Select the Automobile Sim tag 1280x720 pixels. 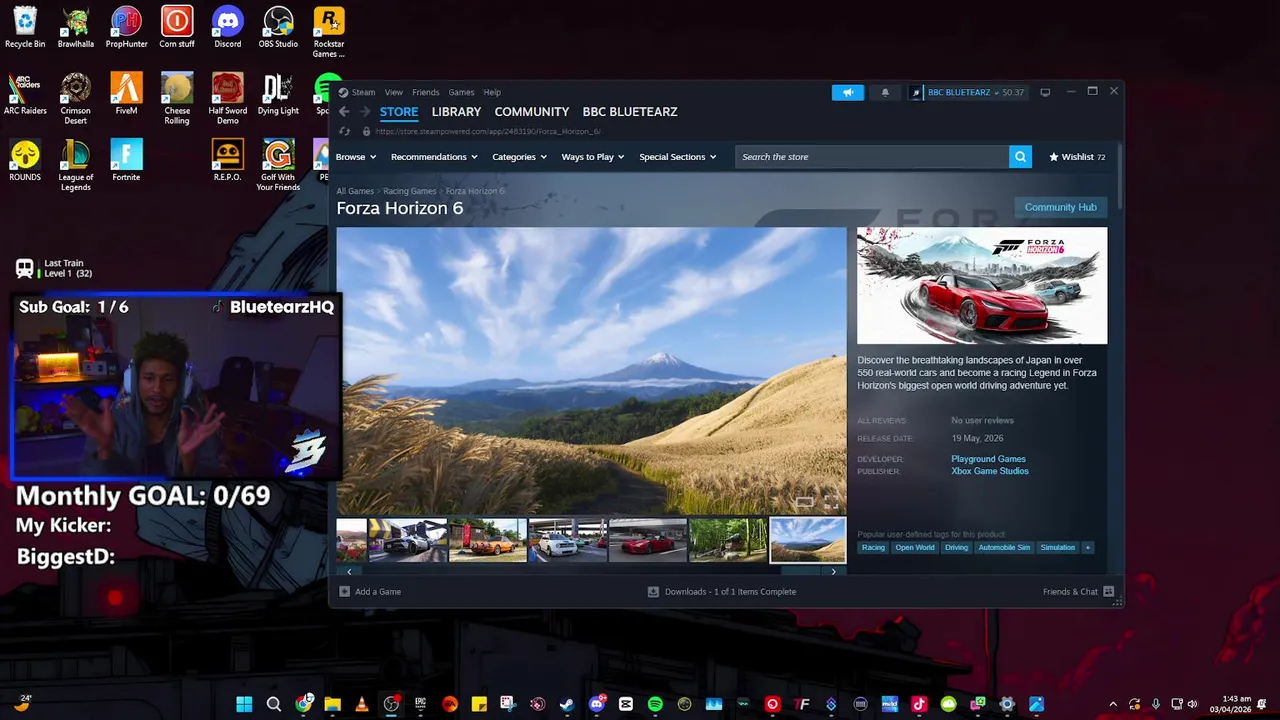1004,547
